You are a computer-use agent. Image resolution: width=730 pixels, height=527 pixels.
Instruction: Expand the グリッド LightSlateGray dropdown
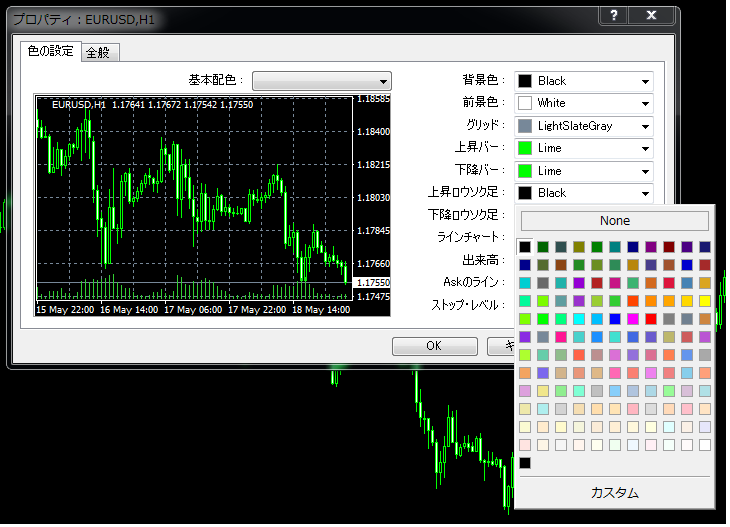pos(584,126)
